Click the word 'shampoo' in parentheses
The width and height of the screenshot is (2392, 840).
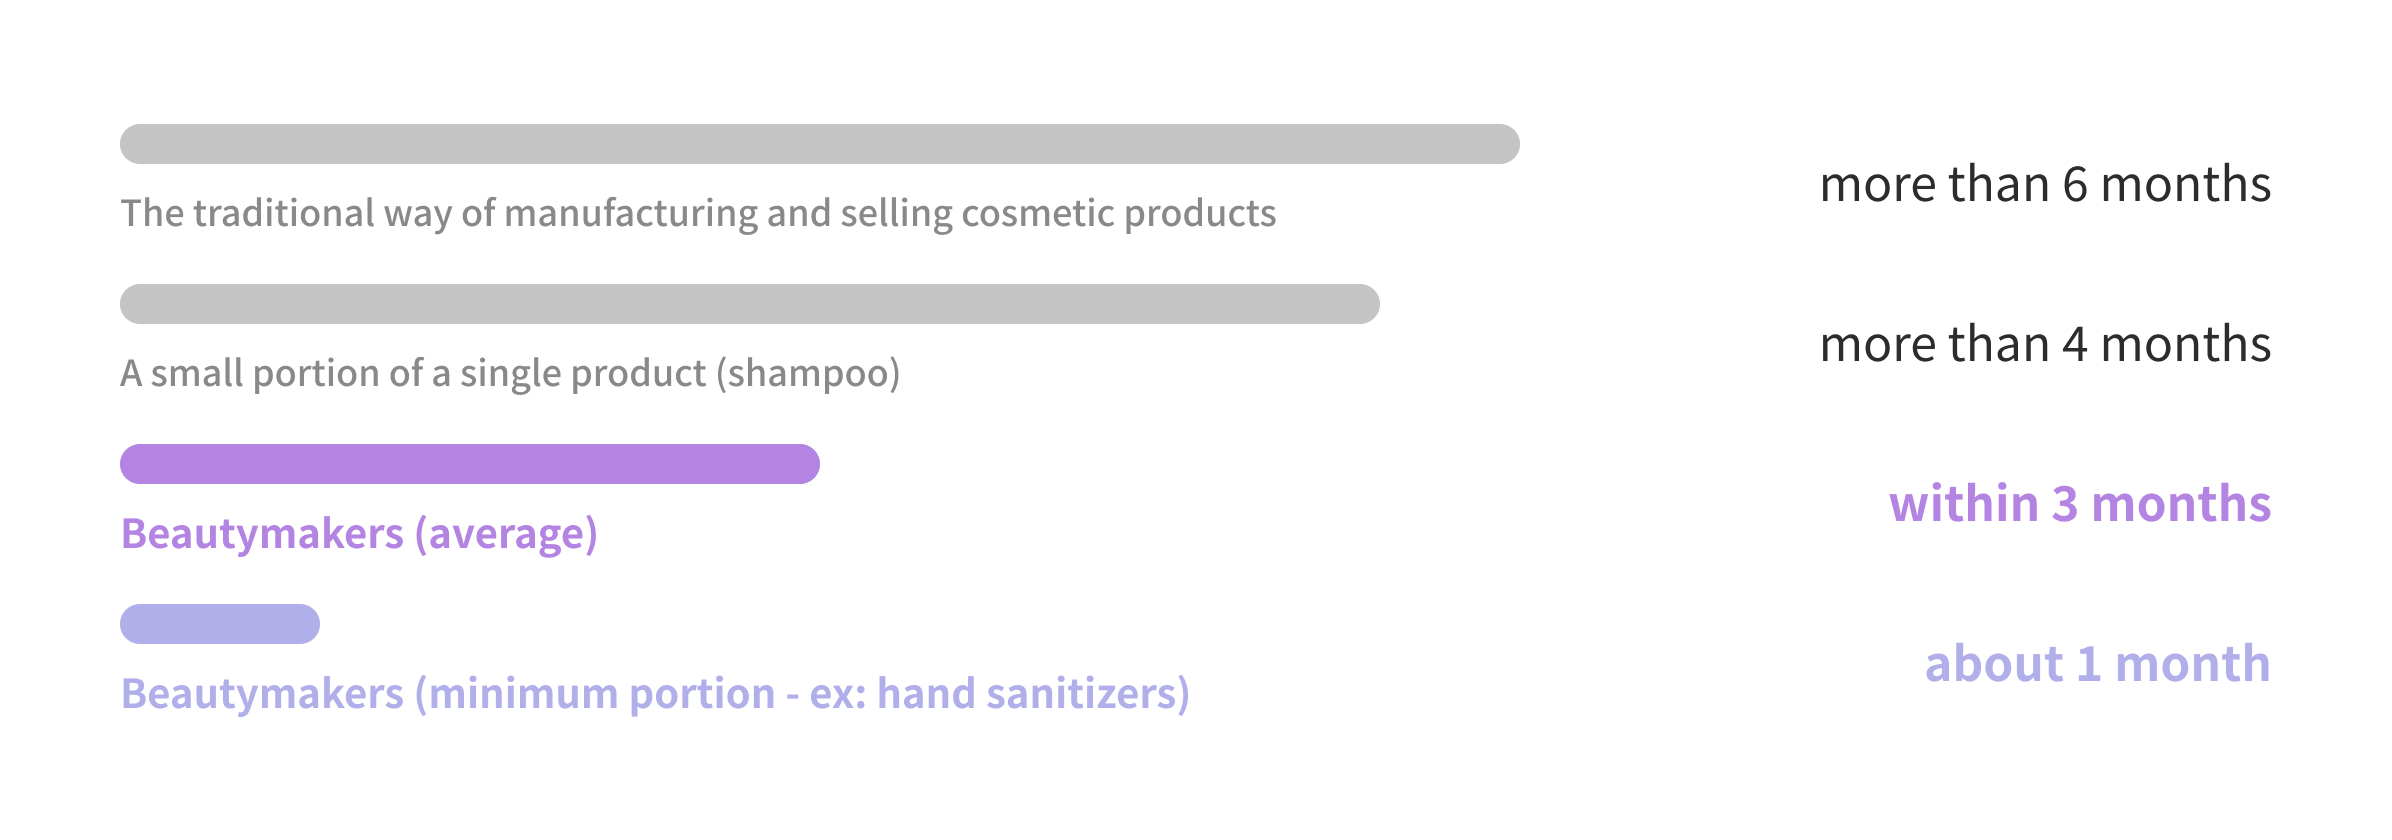coord(808,374)
